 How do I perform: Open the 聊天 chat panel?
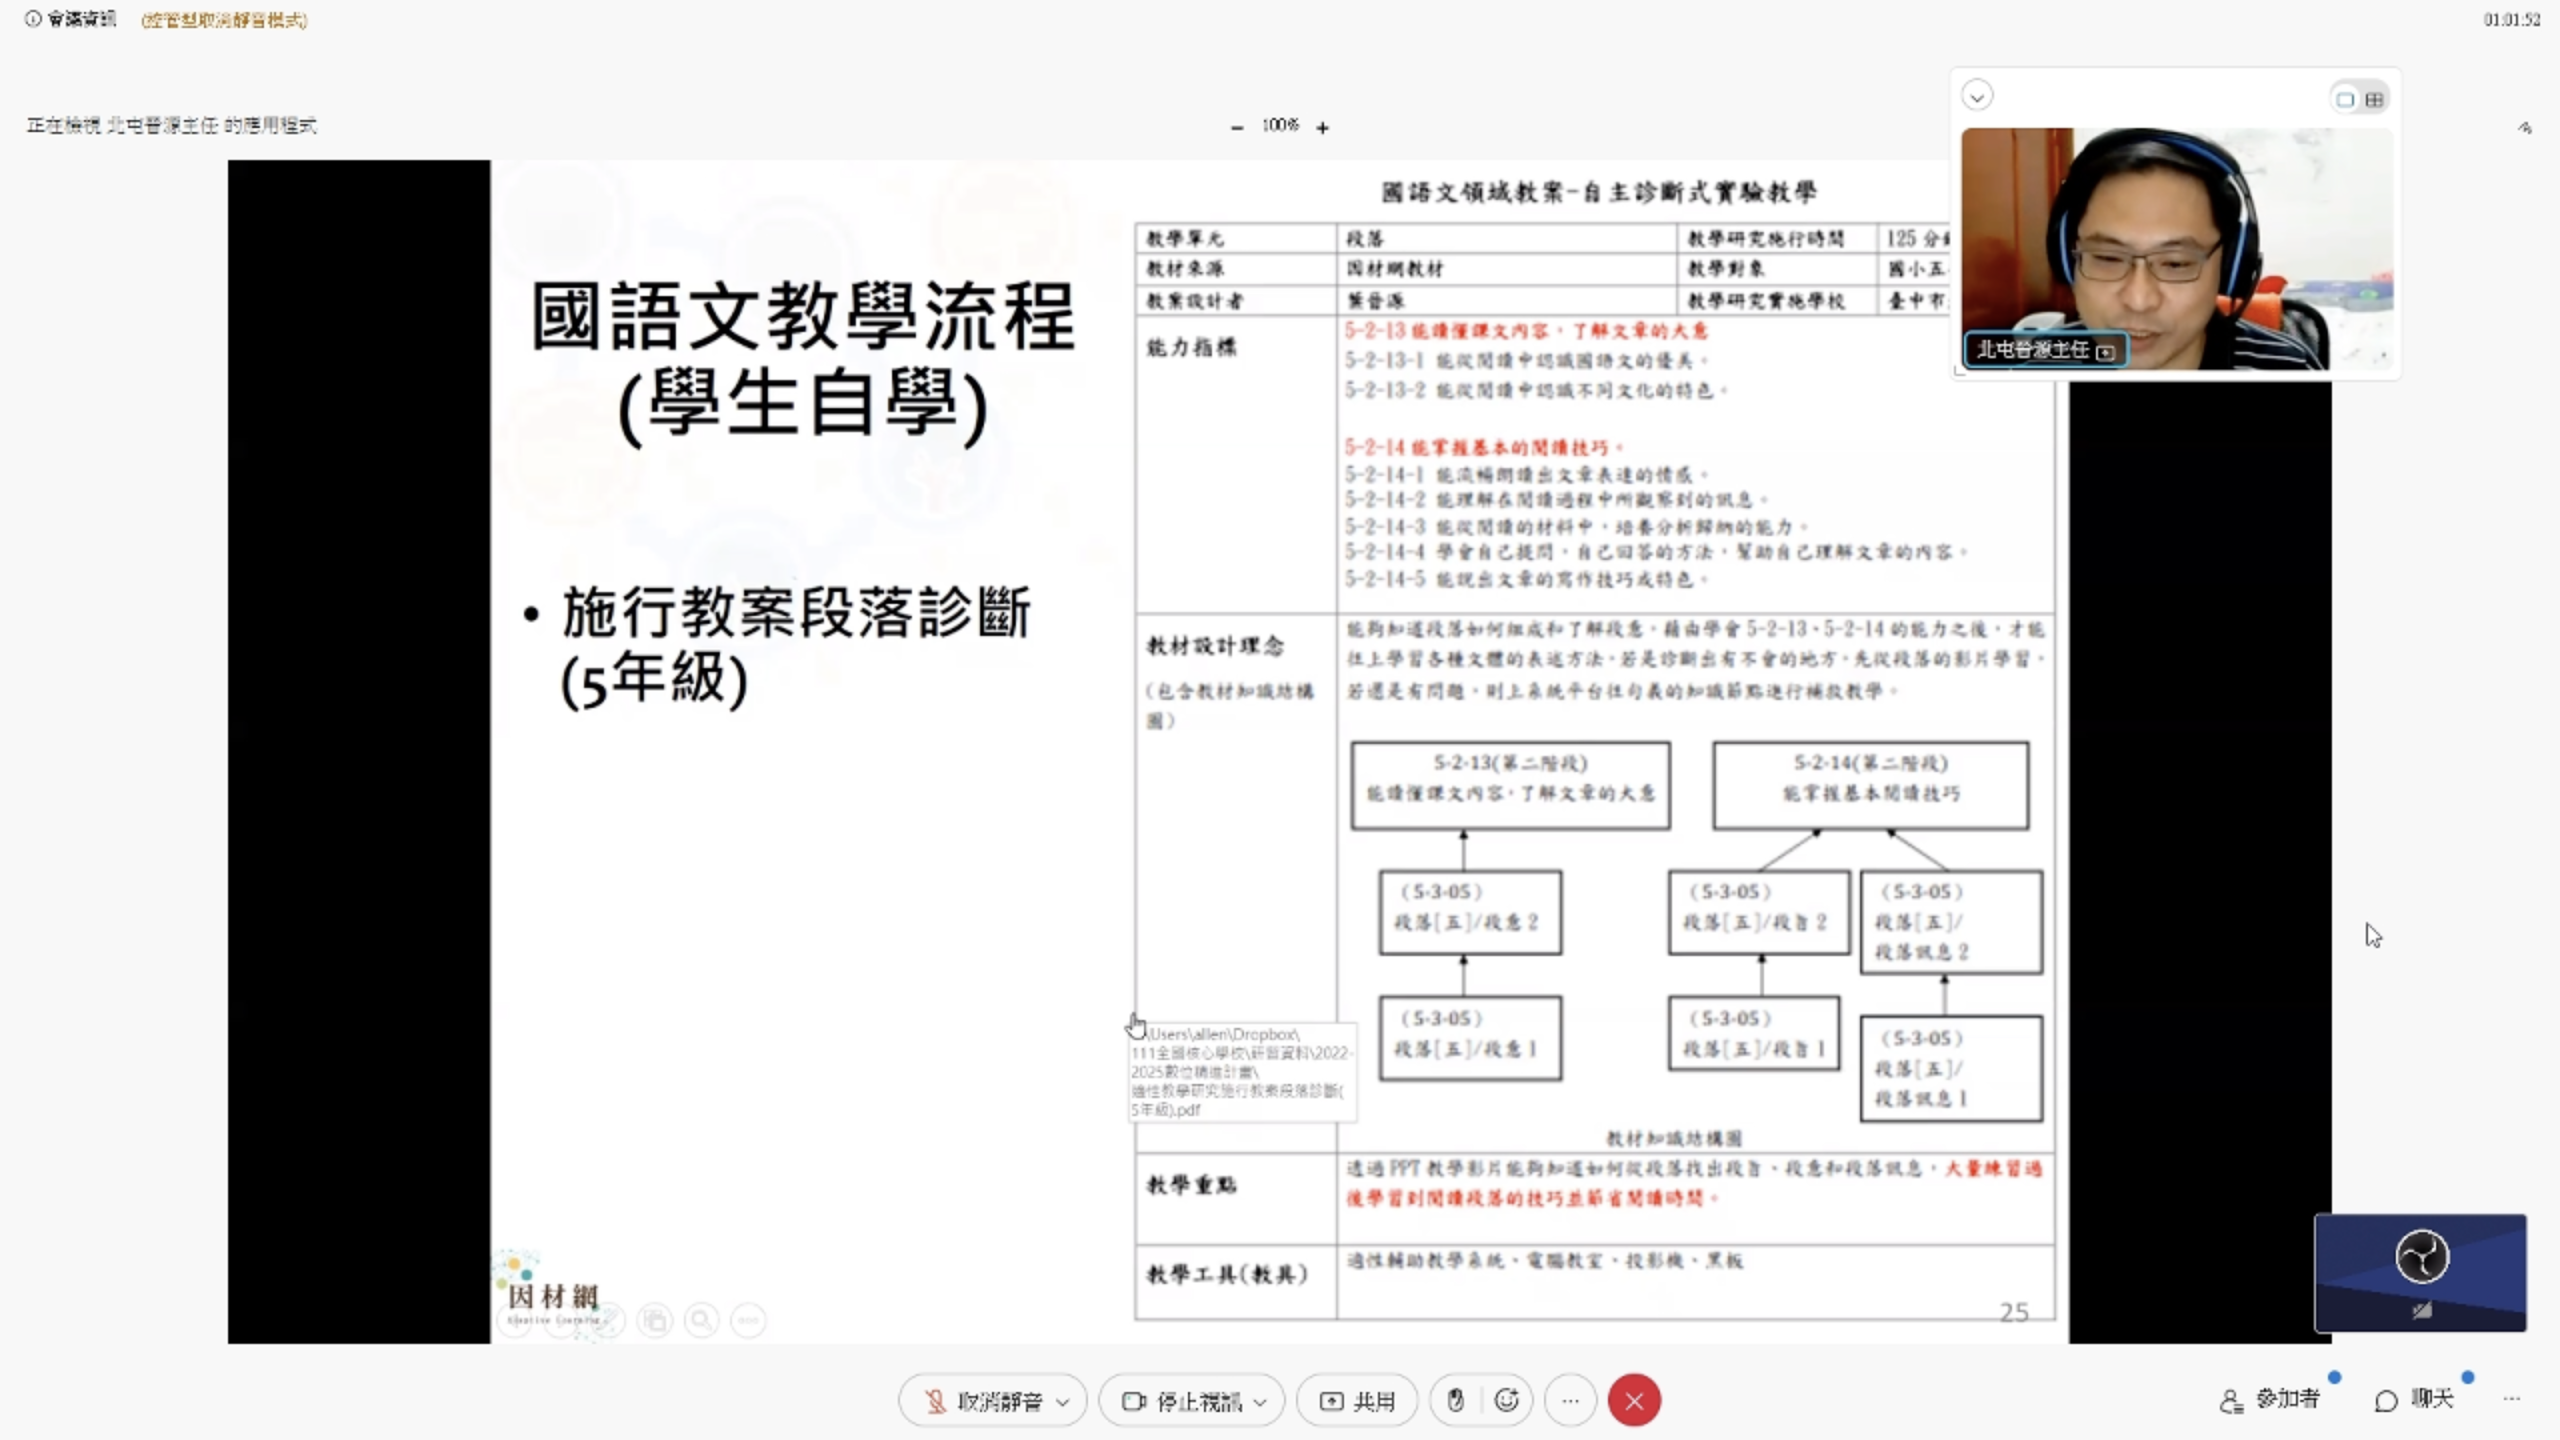[2415, 1400]
